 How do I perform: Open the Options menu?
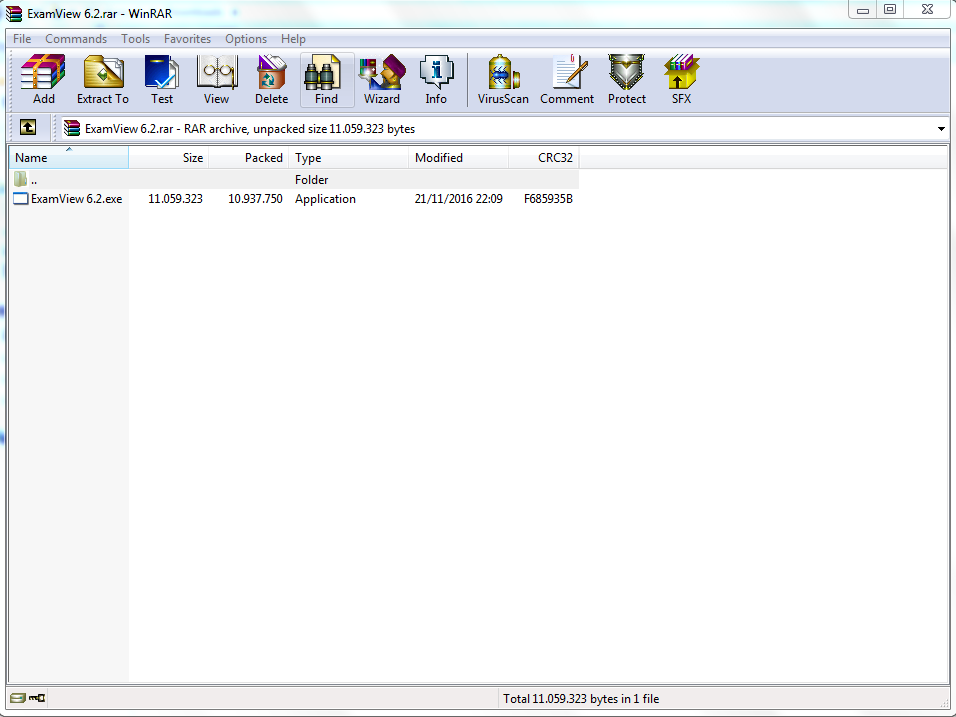pyautogui.click(x=246, y=38)
